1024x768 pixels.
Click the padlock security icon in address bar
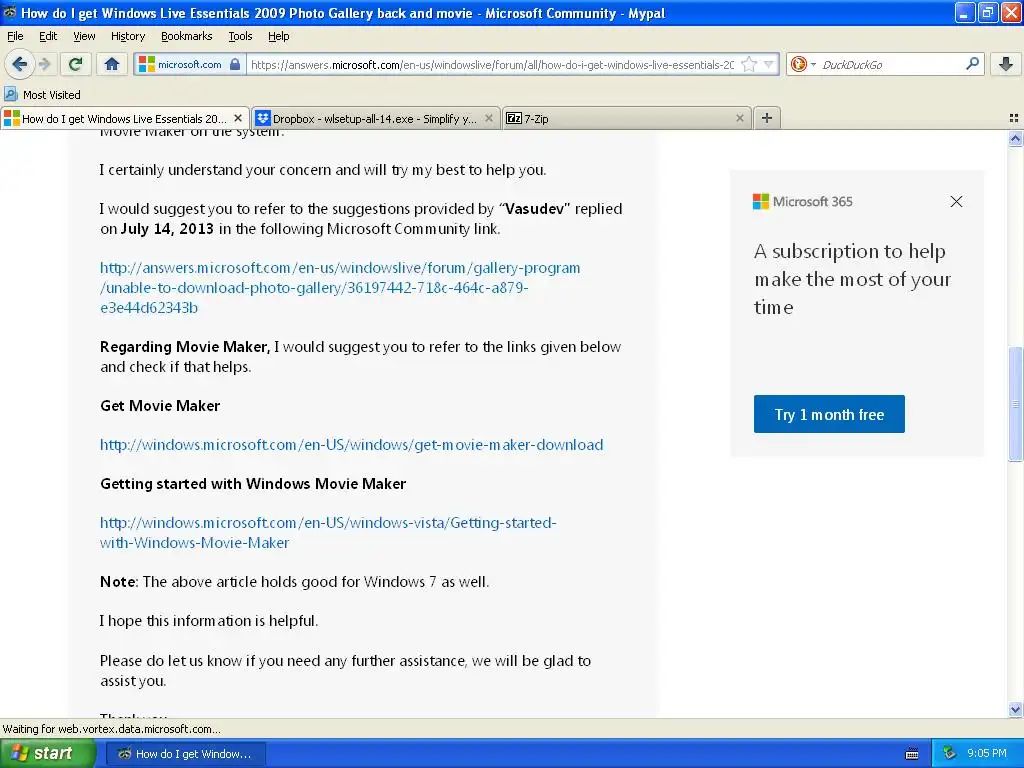click(234, 64)
